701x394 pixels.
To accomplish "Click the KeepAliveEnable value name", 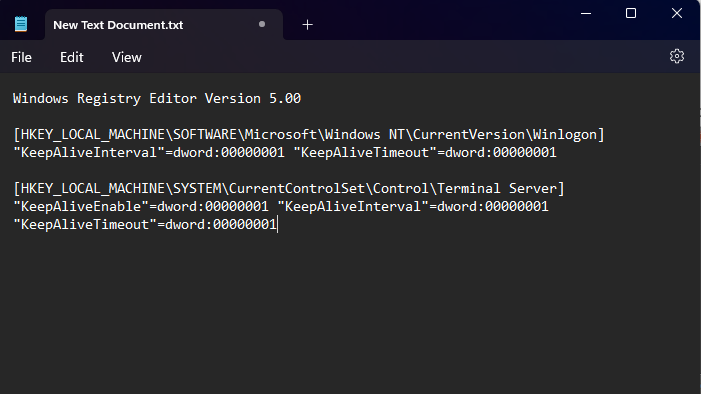I will point(81,206).
